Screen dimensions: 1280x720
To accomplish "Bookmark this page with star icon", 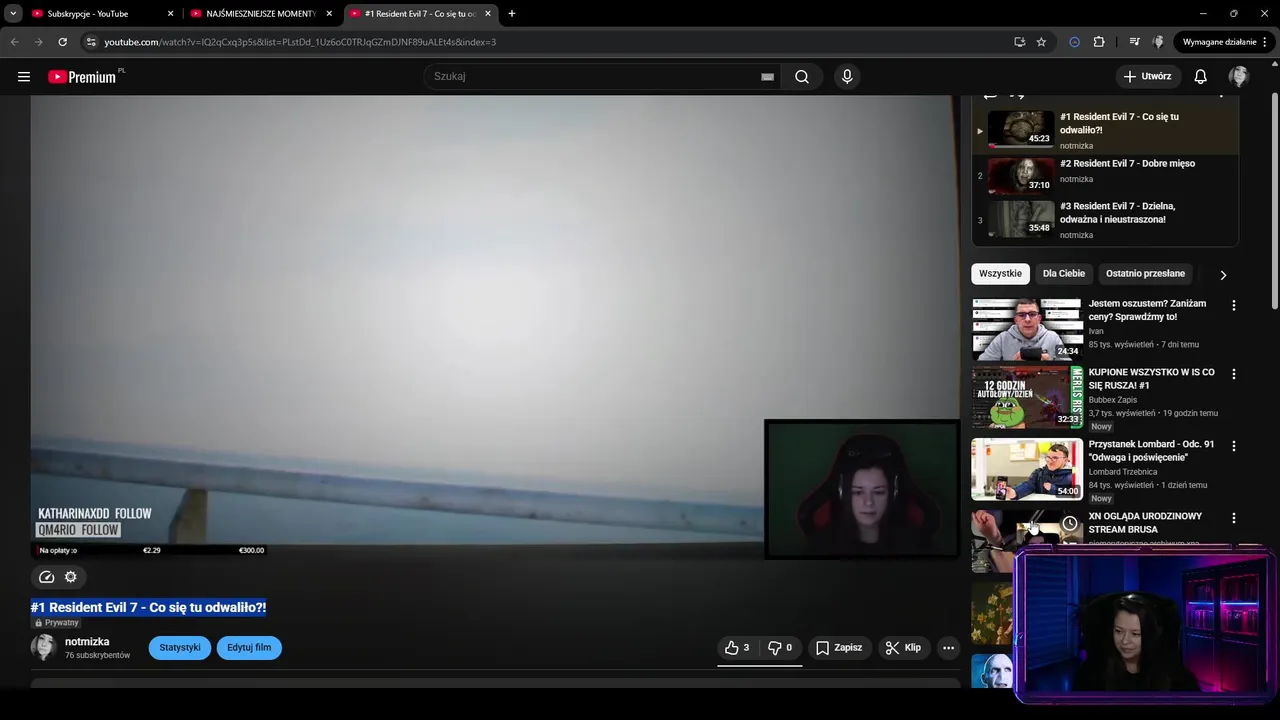I will (x=1041, y=42).
